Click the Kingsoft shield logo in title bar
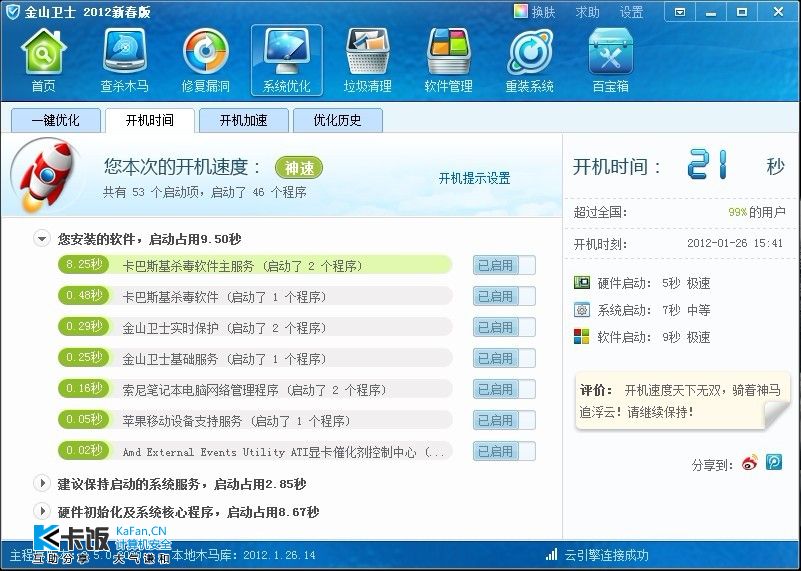801x571 pixels. pos(12,12)
